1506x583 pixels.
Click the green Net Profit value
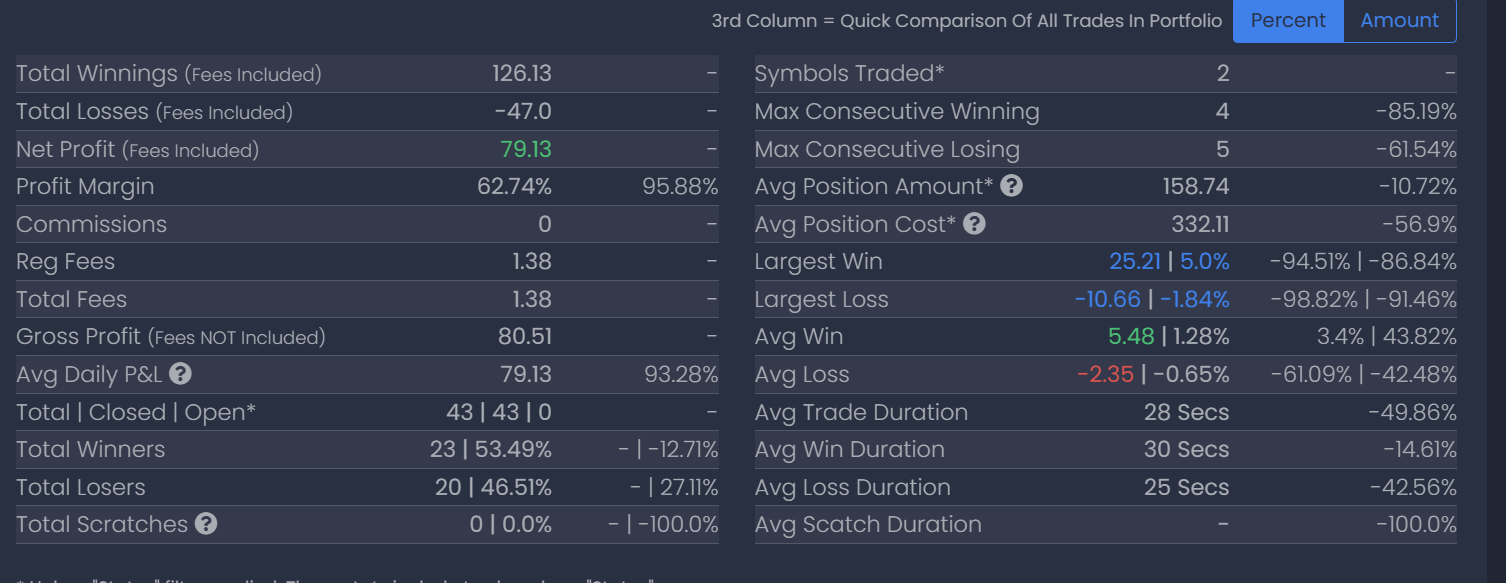525,149
